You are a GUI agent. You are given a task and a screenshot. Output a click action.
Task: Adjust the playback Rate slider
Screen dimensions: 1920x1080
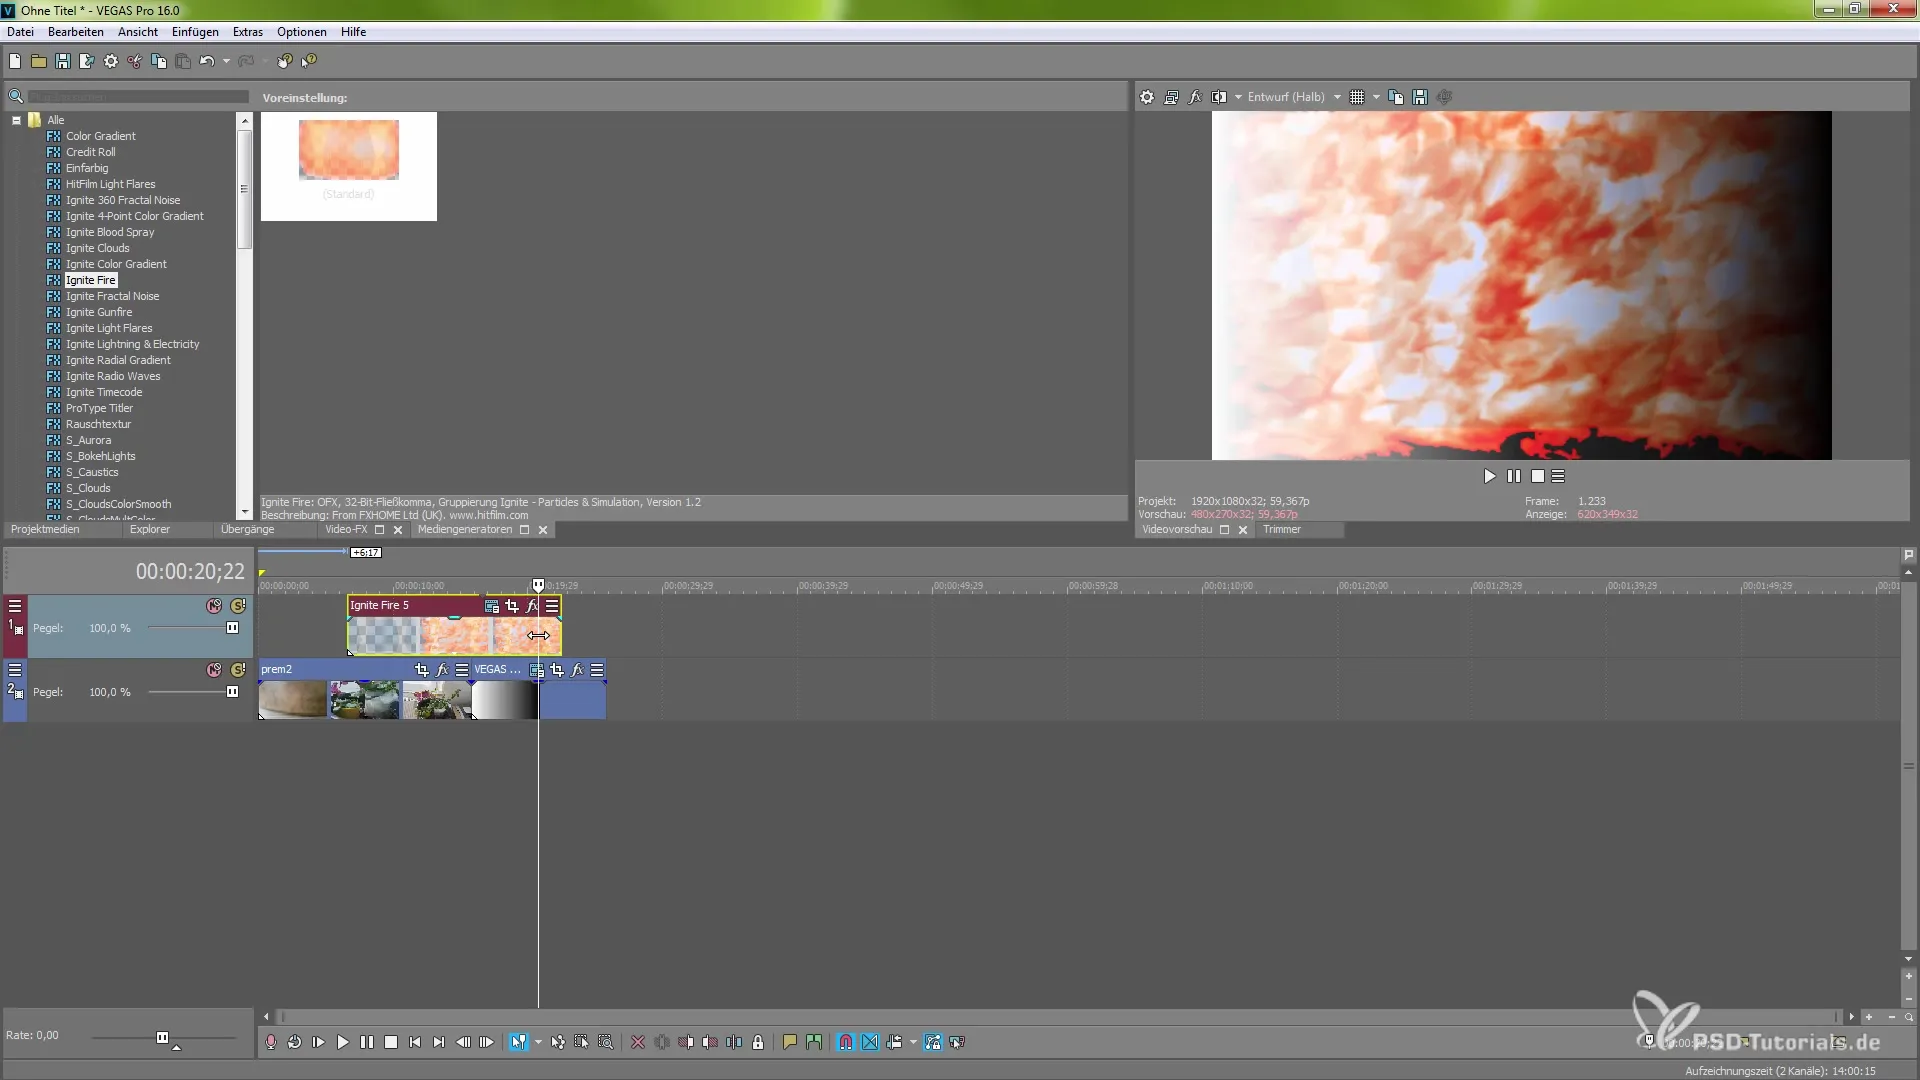[162, 1038]
